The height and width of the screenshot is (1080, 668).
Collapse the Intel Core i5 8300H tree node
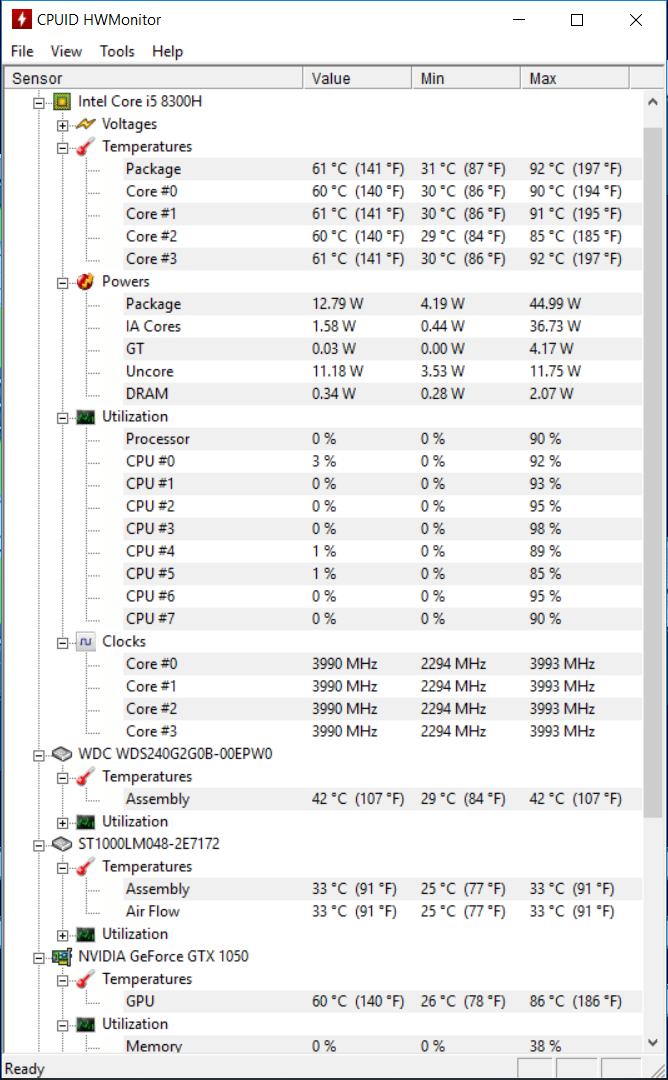(39, 103)
